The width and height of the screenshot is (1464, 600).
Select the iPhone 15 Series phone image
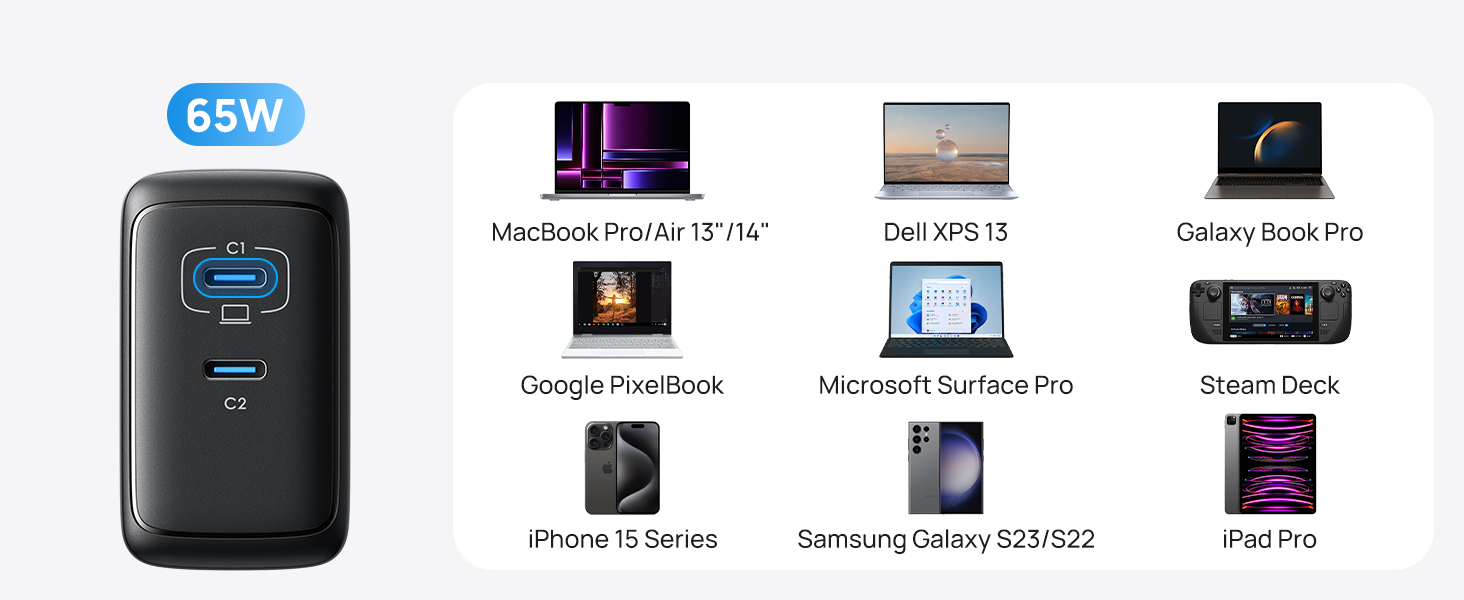pos(622,467)
